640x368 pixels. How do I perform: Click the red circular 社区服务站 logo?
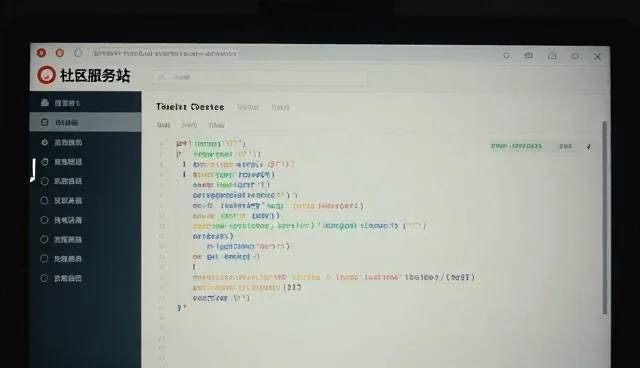(47, 75)
